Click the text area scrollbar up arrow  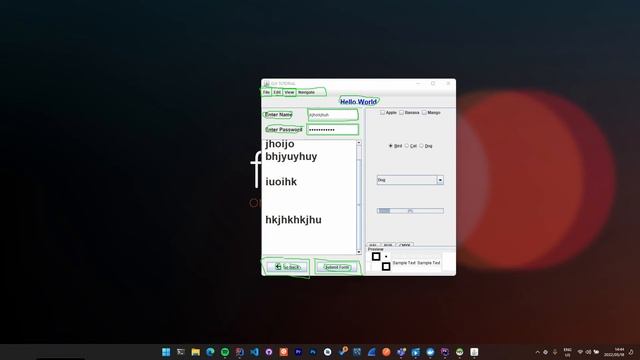(x=359, y=143)
